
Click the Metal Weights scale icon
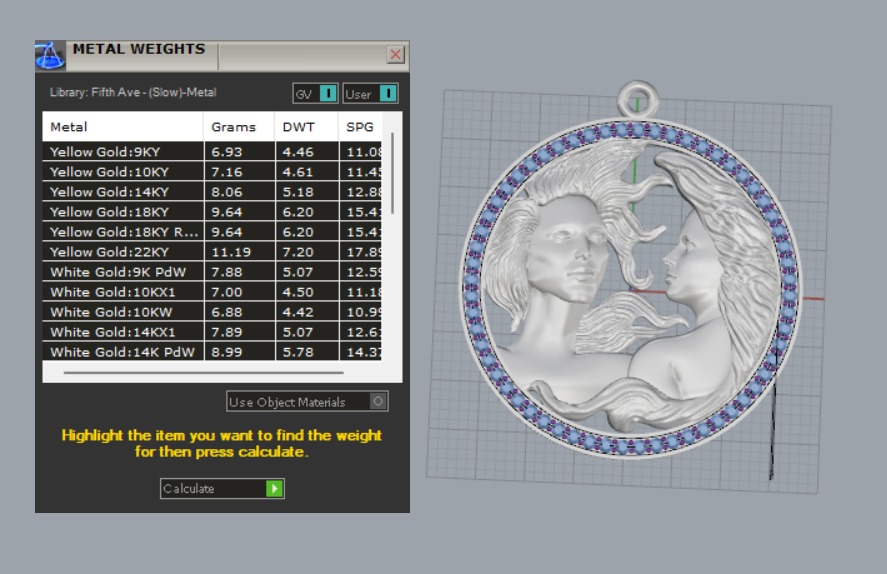click(50, 55)
